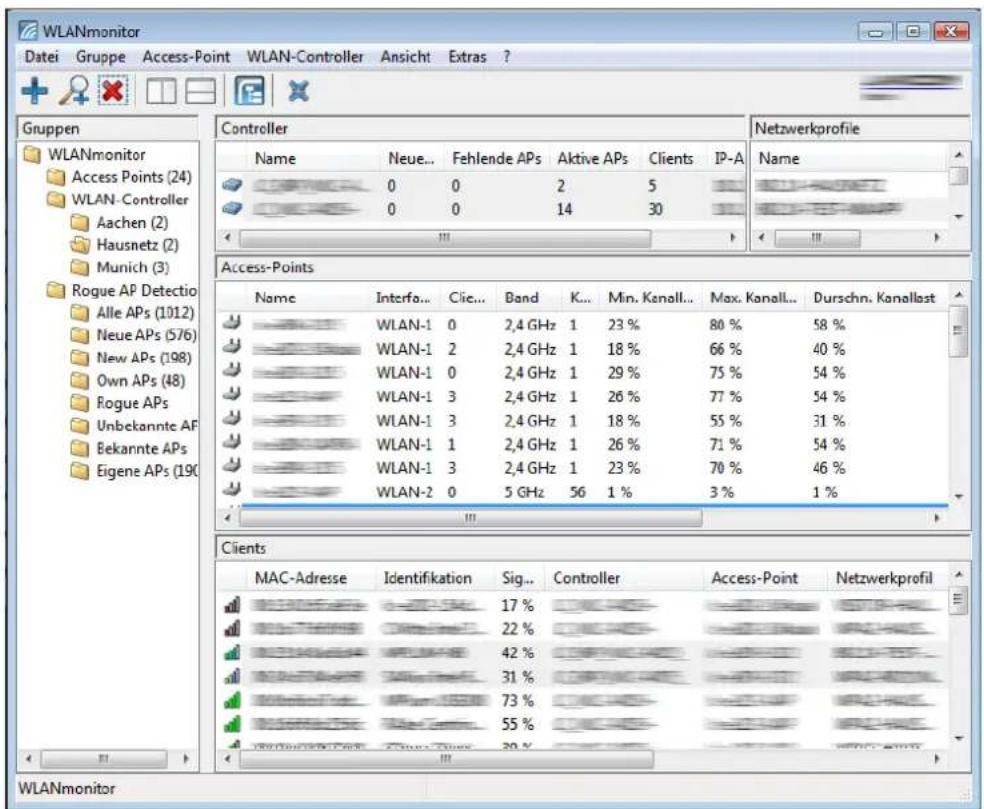Open the Access Points (24) folder
This screenshot has height=809, width=984.
[119, 177]
